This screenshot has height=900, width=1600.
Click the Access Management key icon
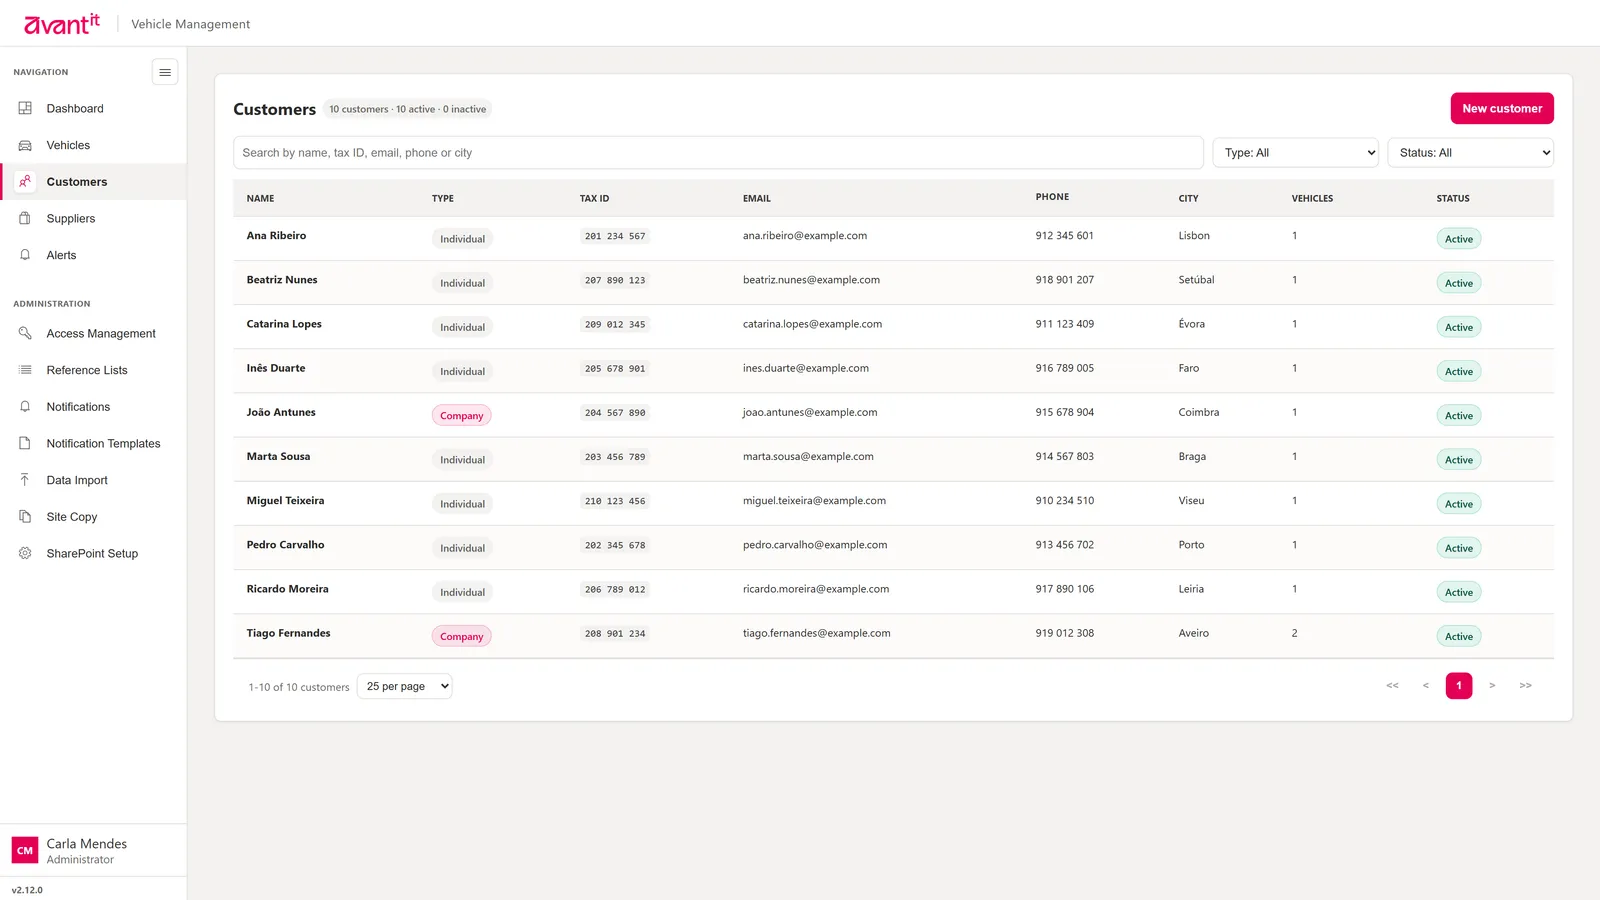click(25, 333)
